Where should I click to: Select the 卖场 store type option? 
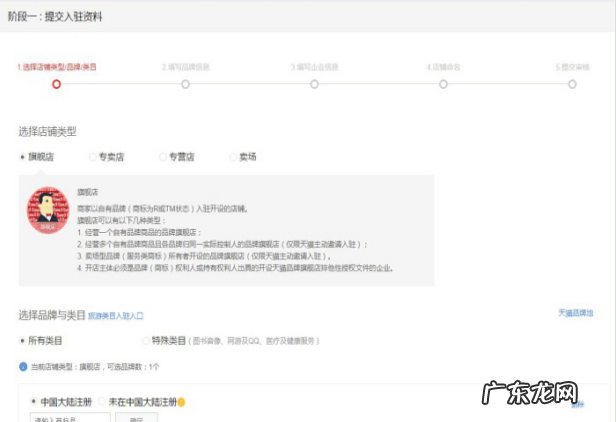tap(233, 157)
